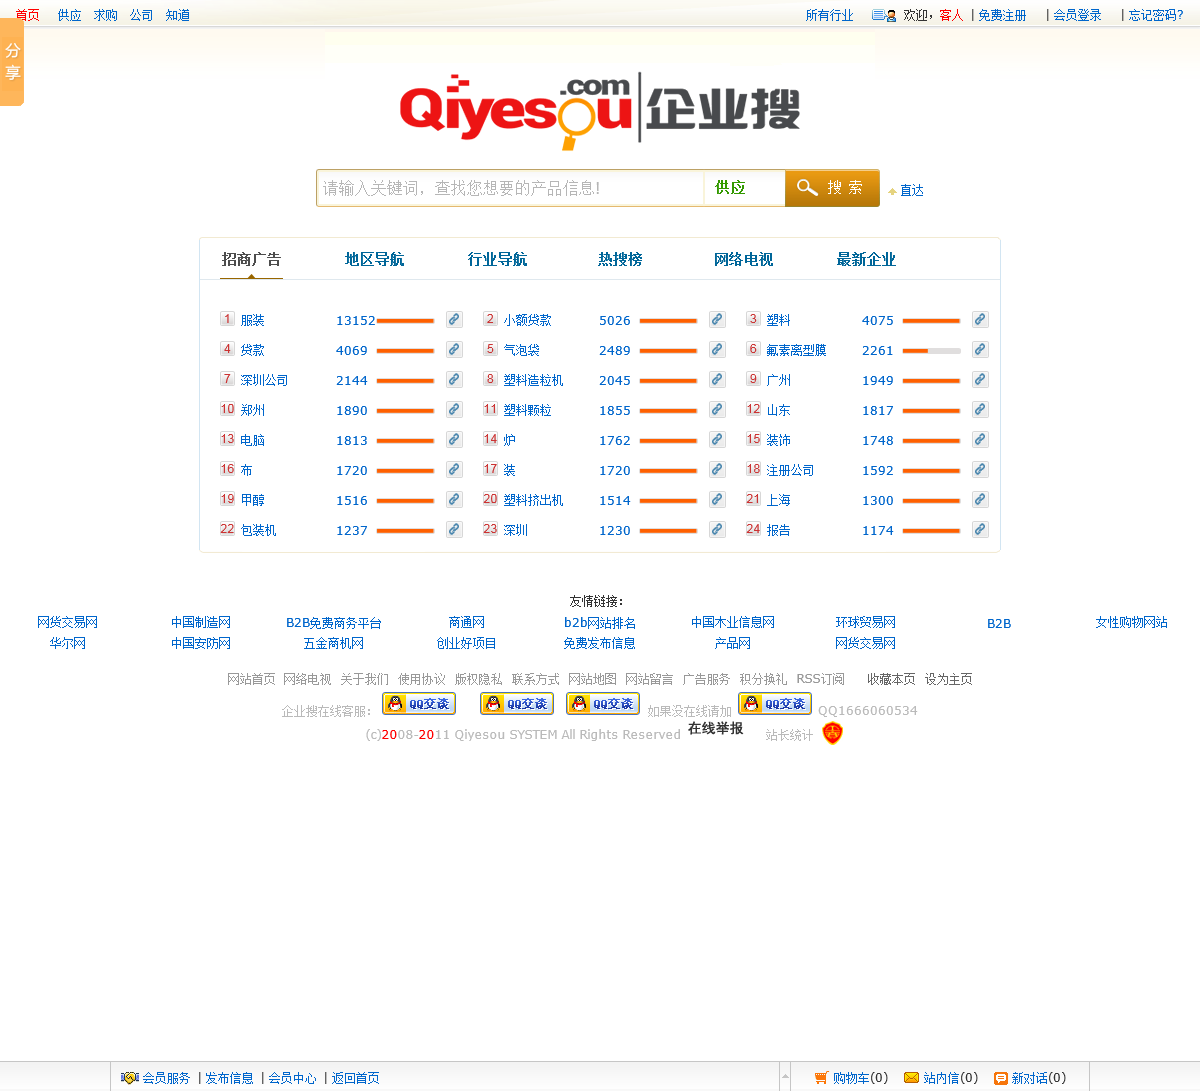
Task: Click the keyword search input field
Action: click(511, 188)
